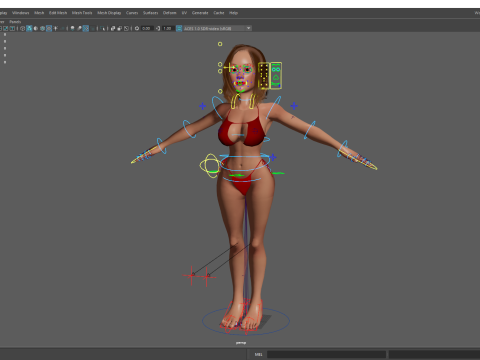This screenshot has height=360, width=480.
Task: Toggle Multisample Anti-aliasing icon
Action: tap(86, 28)
